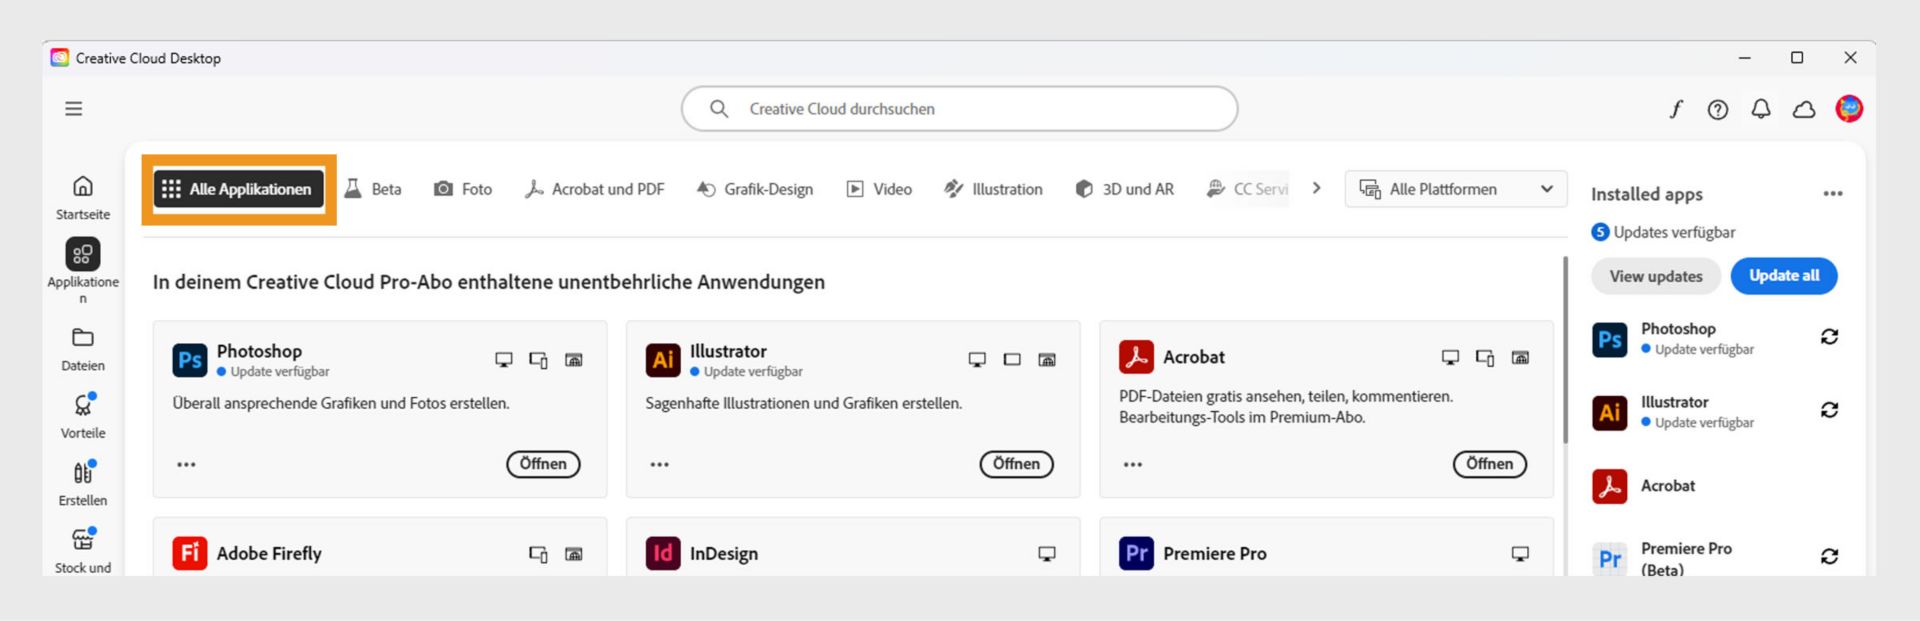The height and width of the screenshot is (621, 1920).
Task: Open Dateien in the sidebar
Action: tap(83, 350)
